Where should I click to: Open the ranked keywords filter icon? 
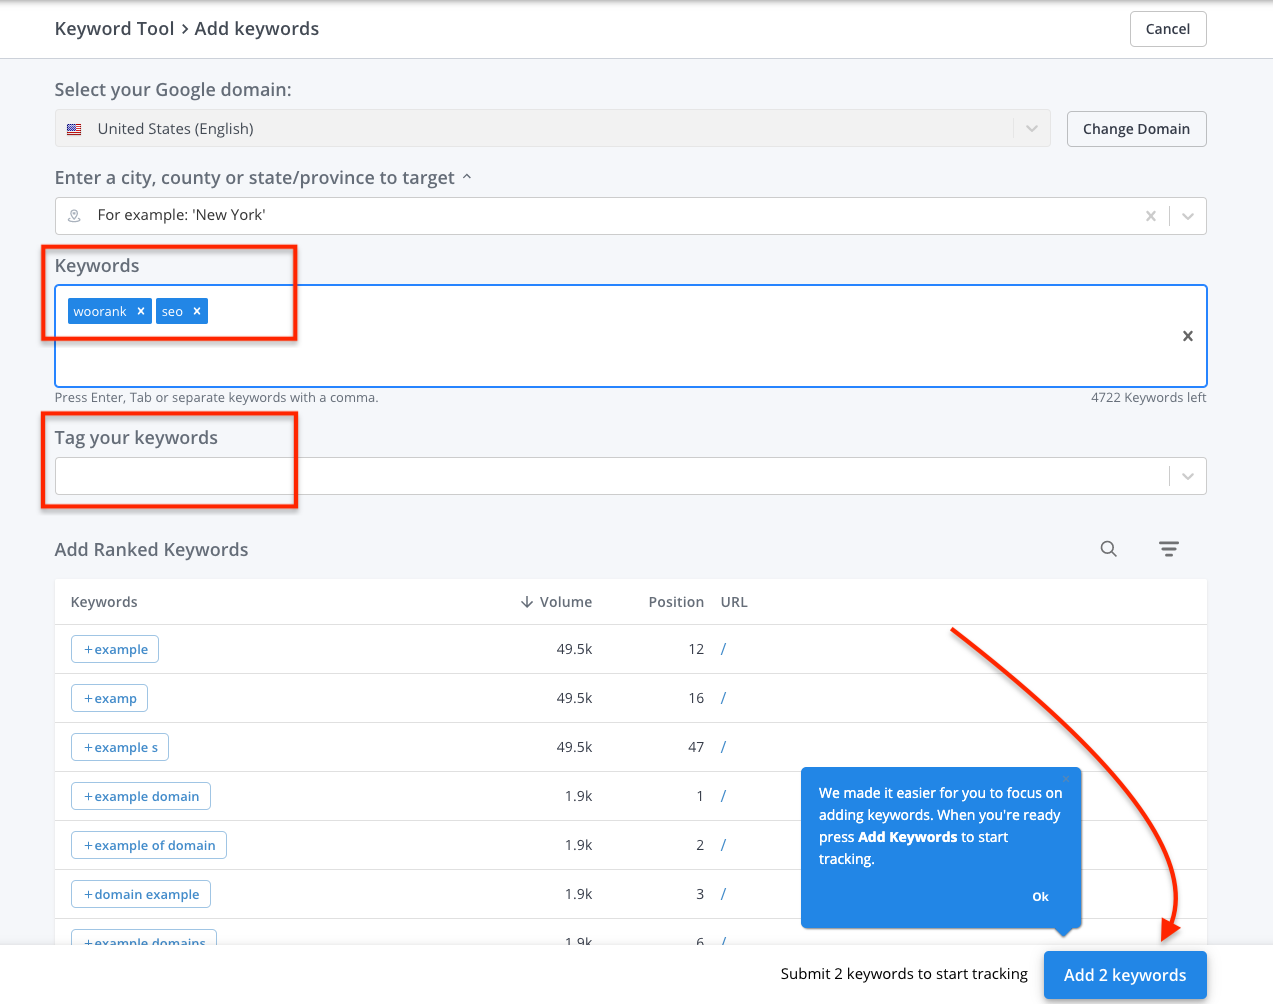click(x=1169, y=549)
